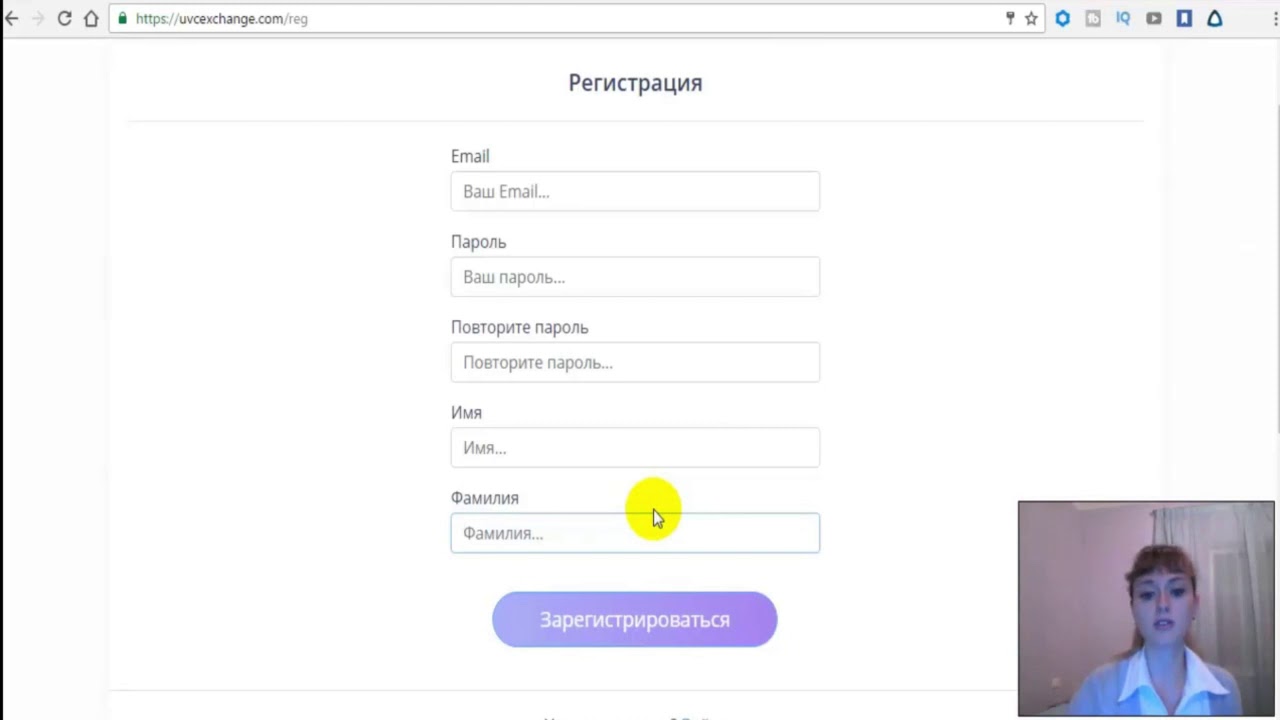
Task: Click the green secure padlock icon
Action: click(123, 18)
